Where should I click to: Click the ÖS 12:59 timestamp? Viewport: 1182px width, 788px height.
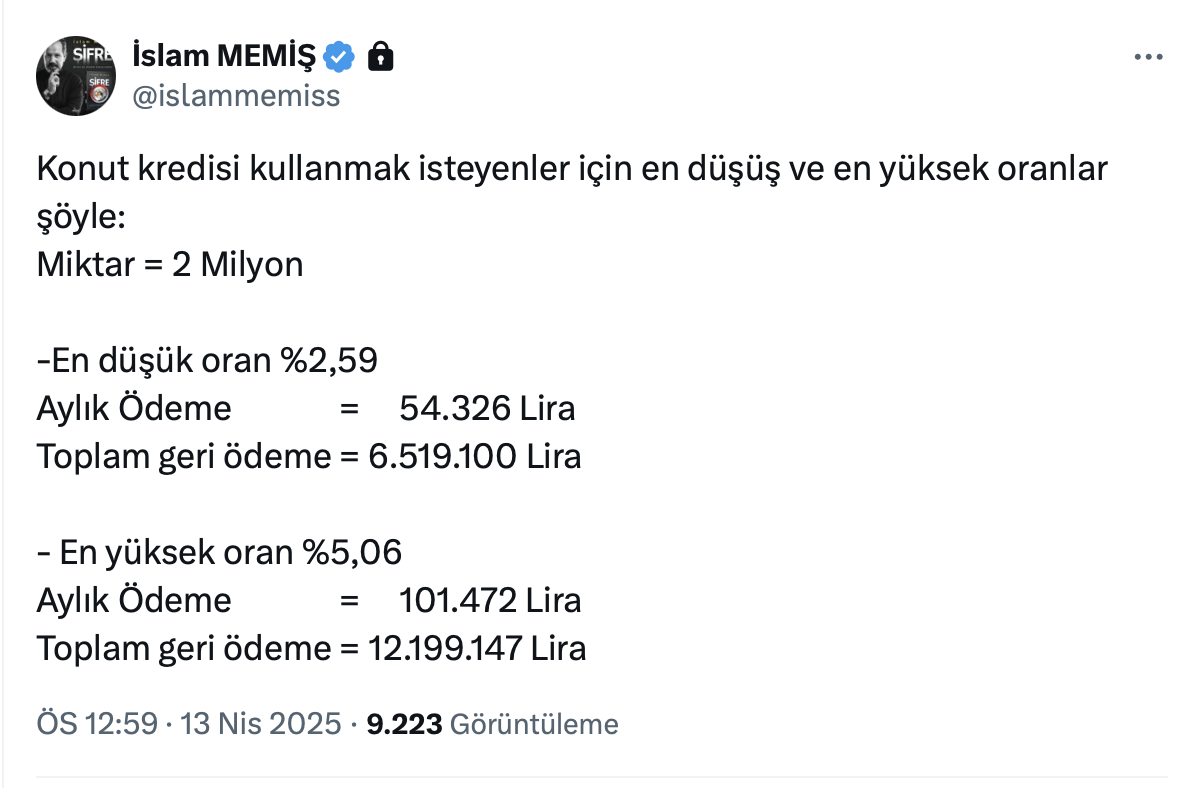[96, 724]
